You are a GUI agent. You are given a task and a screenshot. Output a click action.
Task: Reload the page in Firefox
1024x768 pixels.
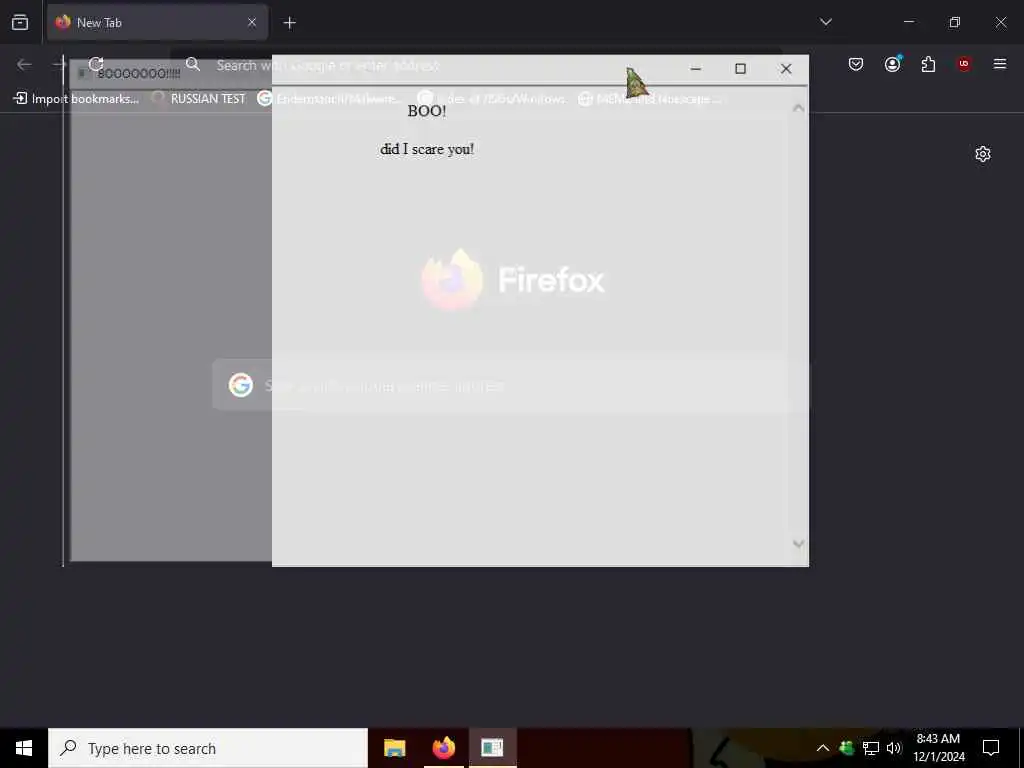click(96, 64)
